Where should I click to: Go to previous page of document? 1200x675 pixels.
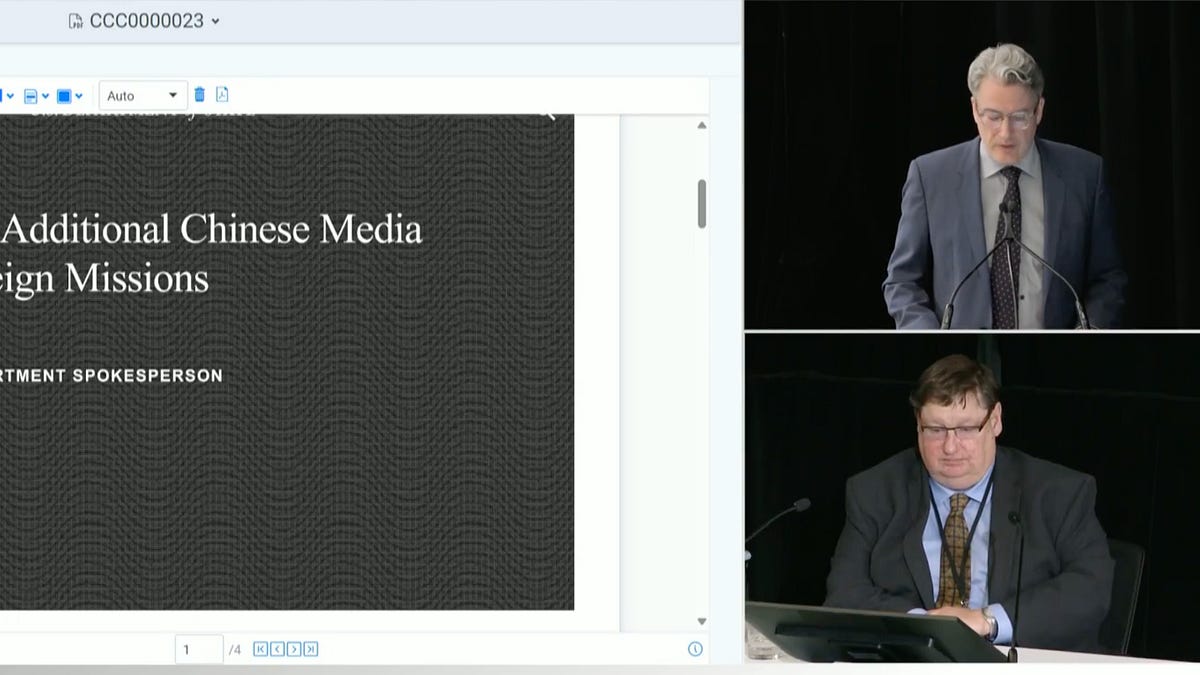pyautogui.click(x=277, y=649)
